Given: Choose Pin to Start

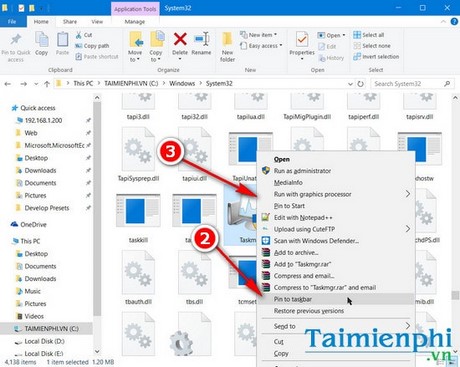Looking at the screenshot, I should coord(289,206).
